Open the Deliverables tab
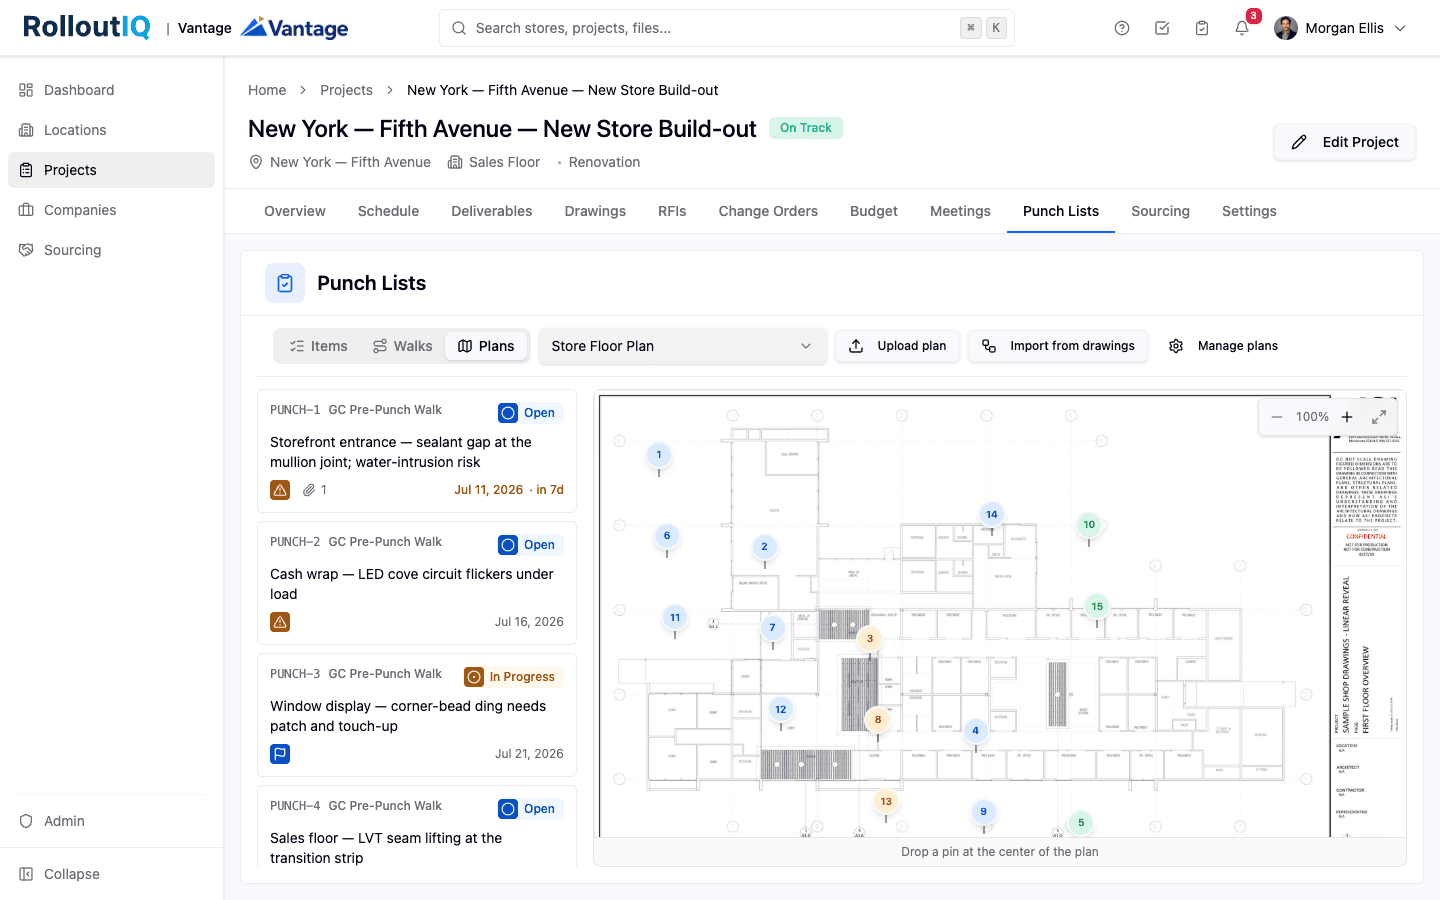Viewport: 1440px width, 900px height. 492,211
